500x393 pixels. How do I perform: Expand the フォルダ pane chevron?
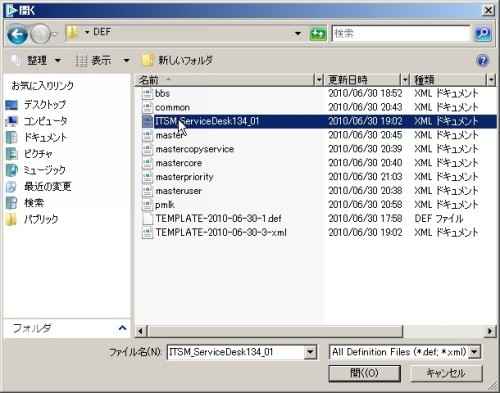click(122, 328)
